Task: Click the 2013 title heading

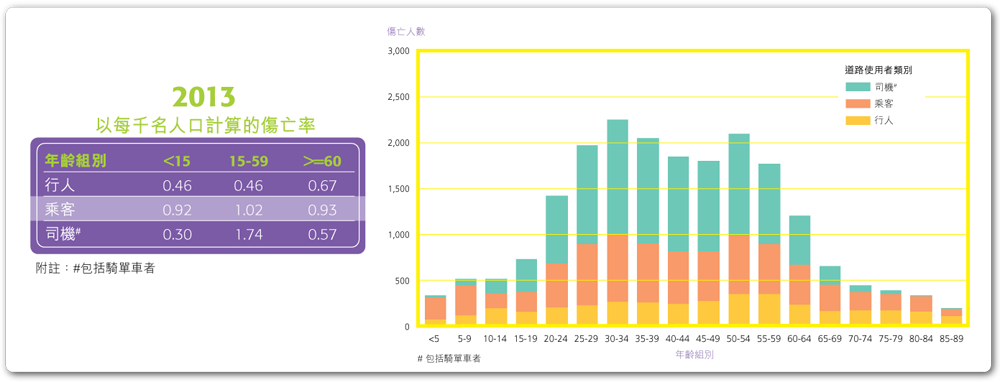Action: pos(203,97)
